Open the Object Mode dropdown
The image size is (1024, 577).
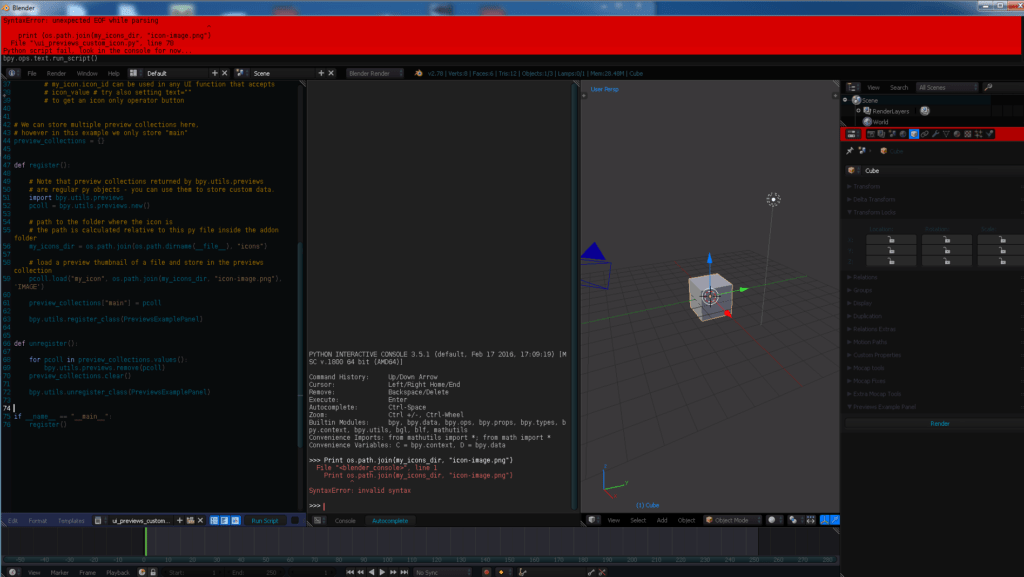(732, 520)
